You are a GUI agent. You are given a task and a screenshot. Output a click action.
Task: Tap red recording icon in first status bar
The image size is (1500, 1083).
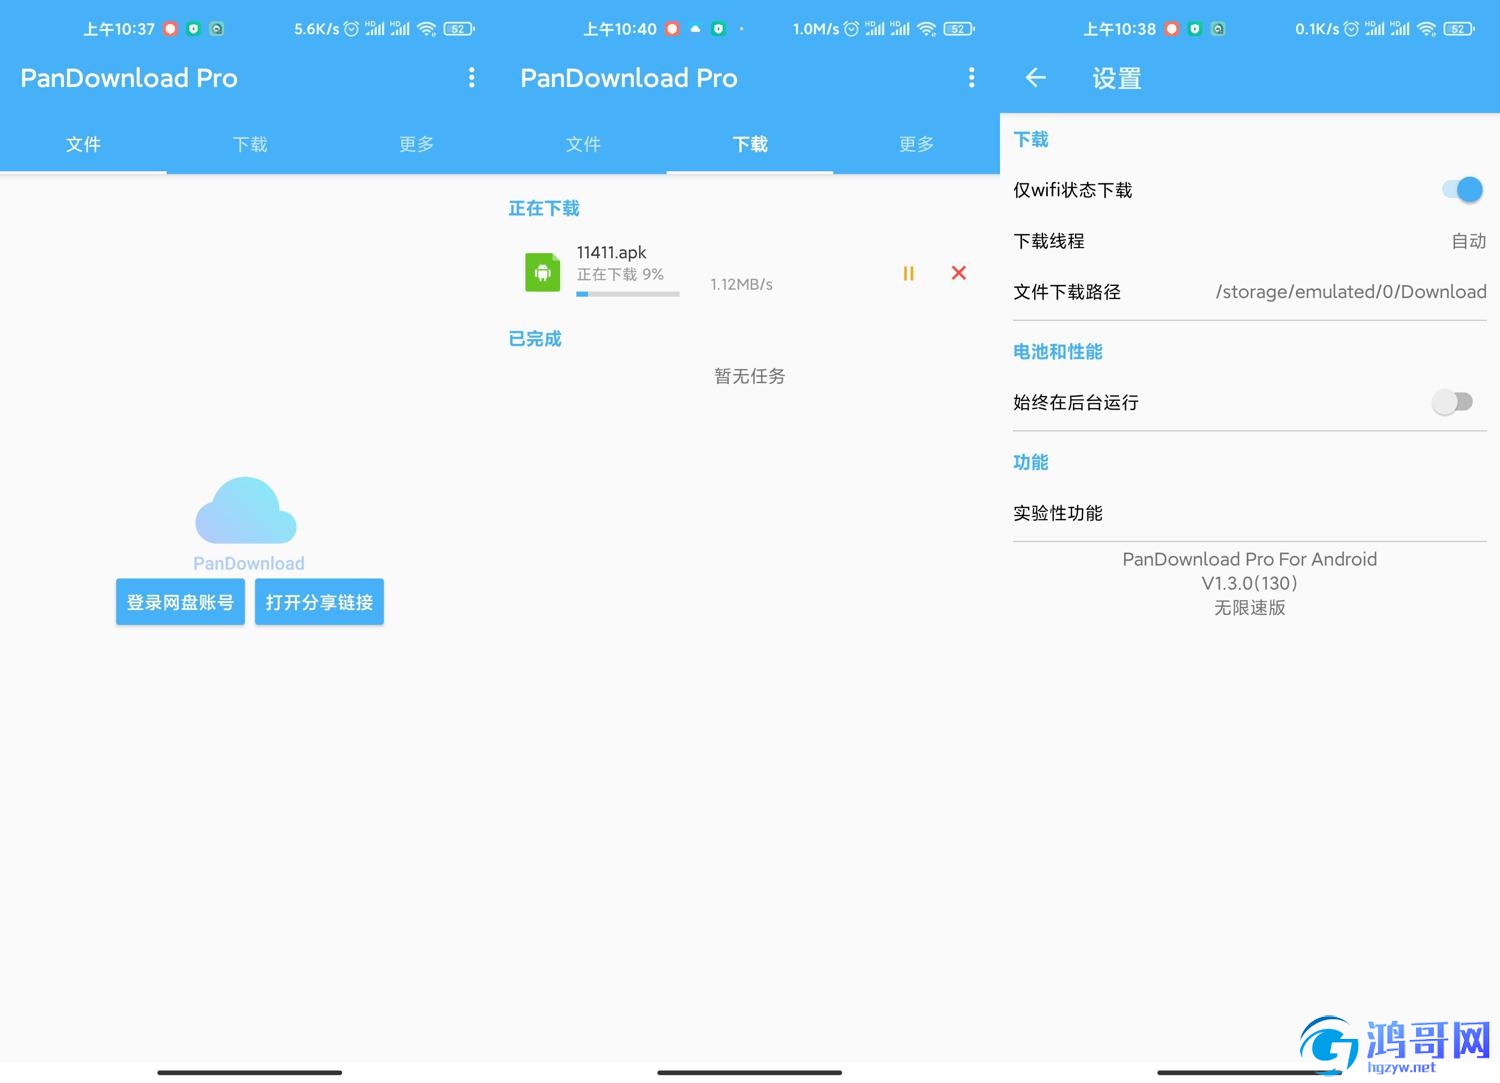[x=171, y=29]
